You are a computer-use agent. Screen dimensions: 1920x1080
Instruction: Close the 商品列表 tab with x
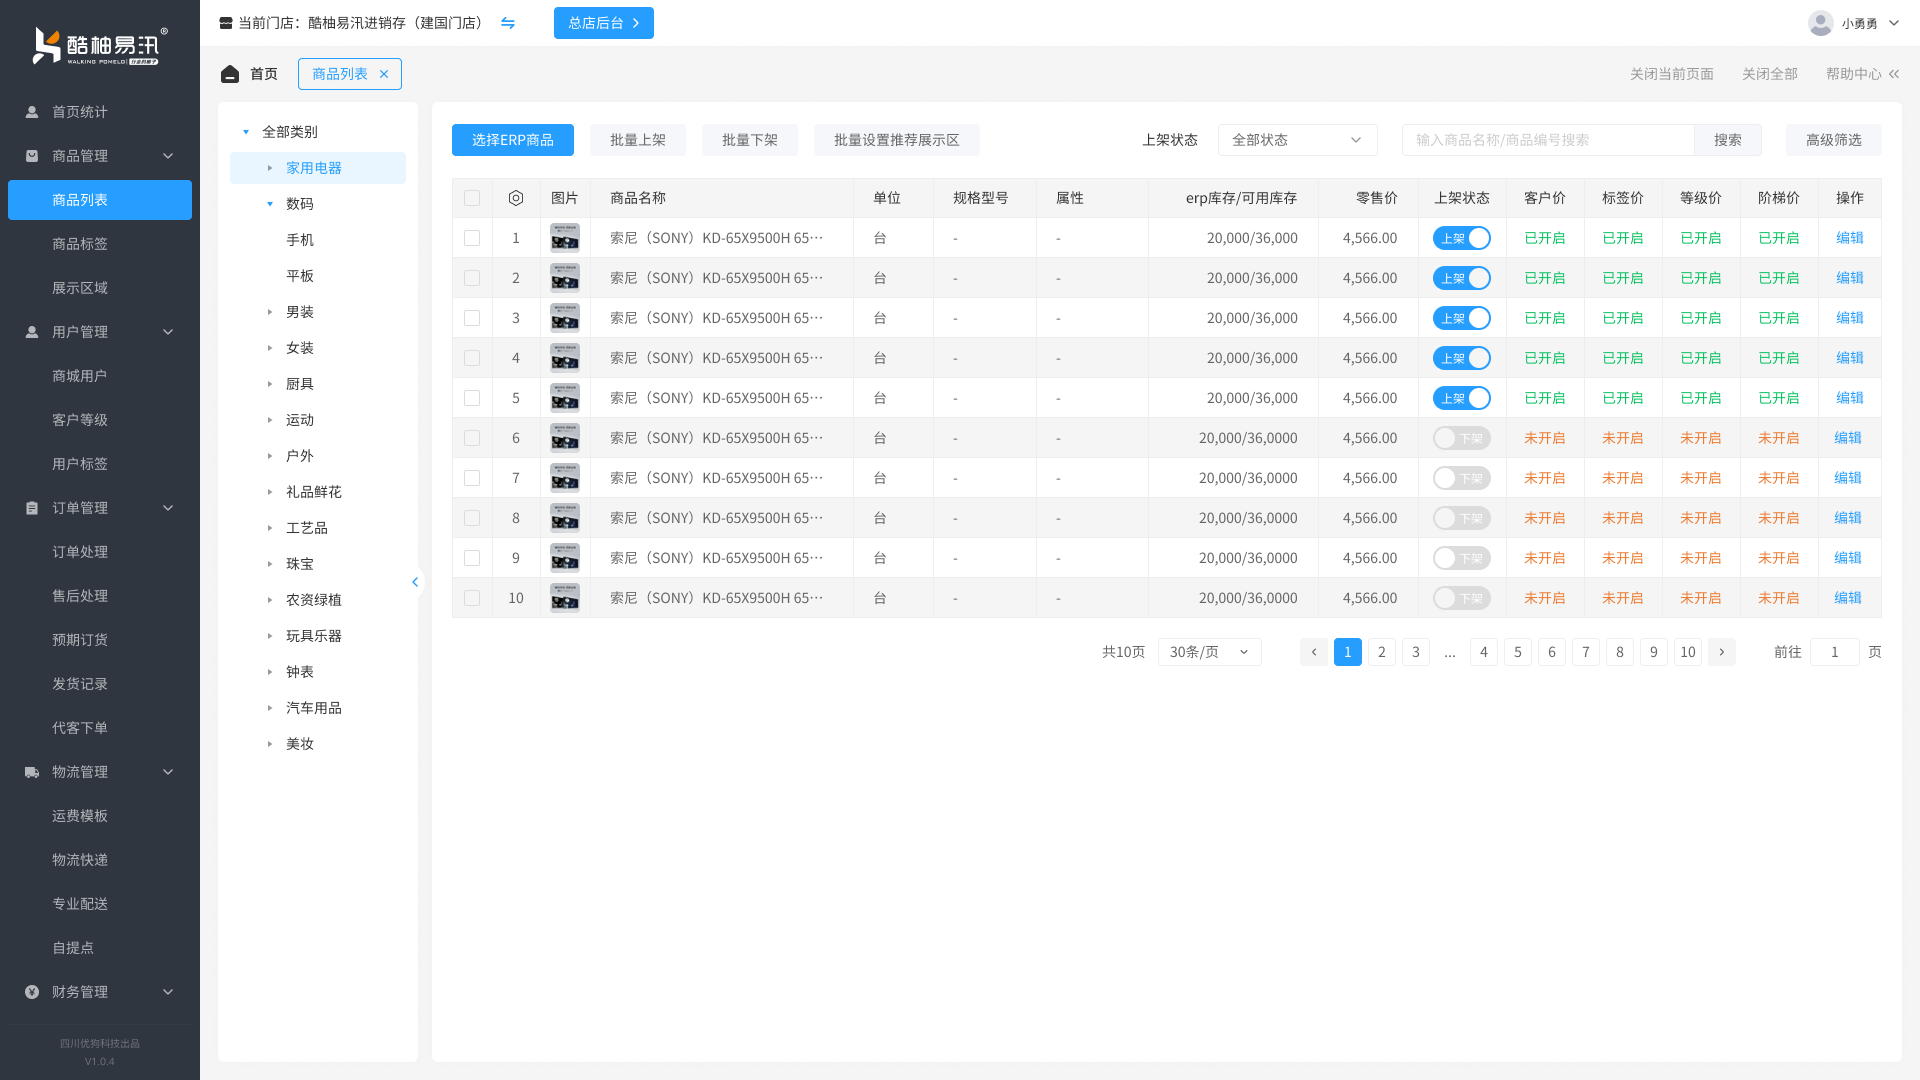click(384, 74)
